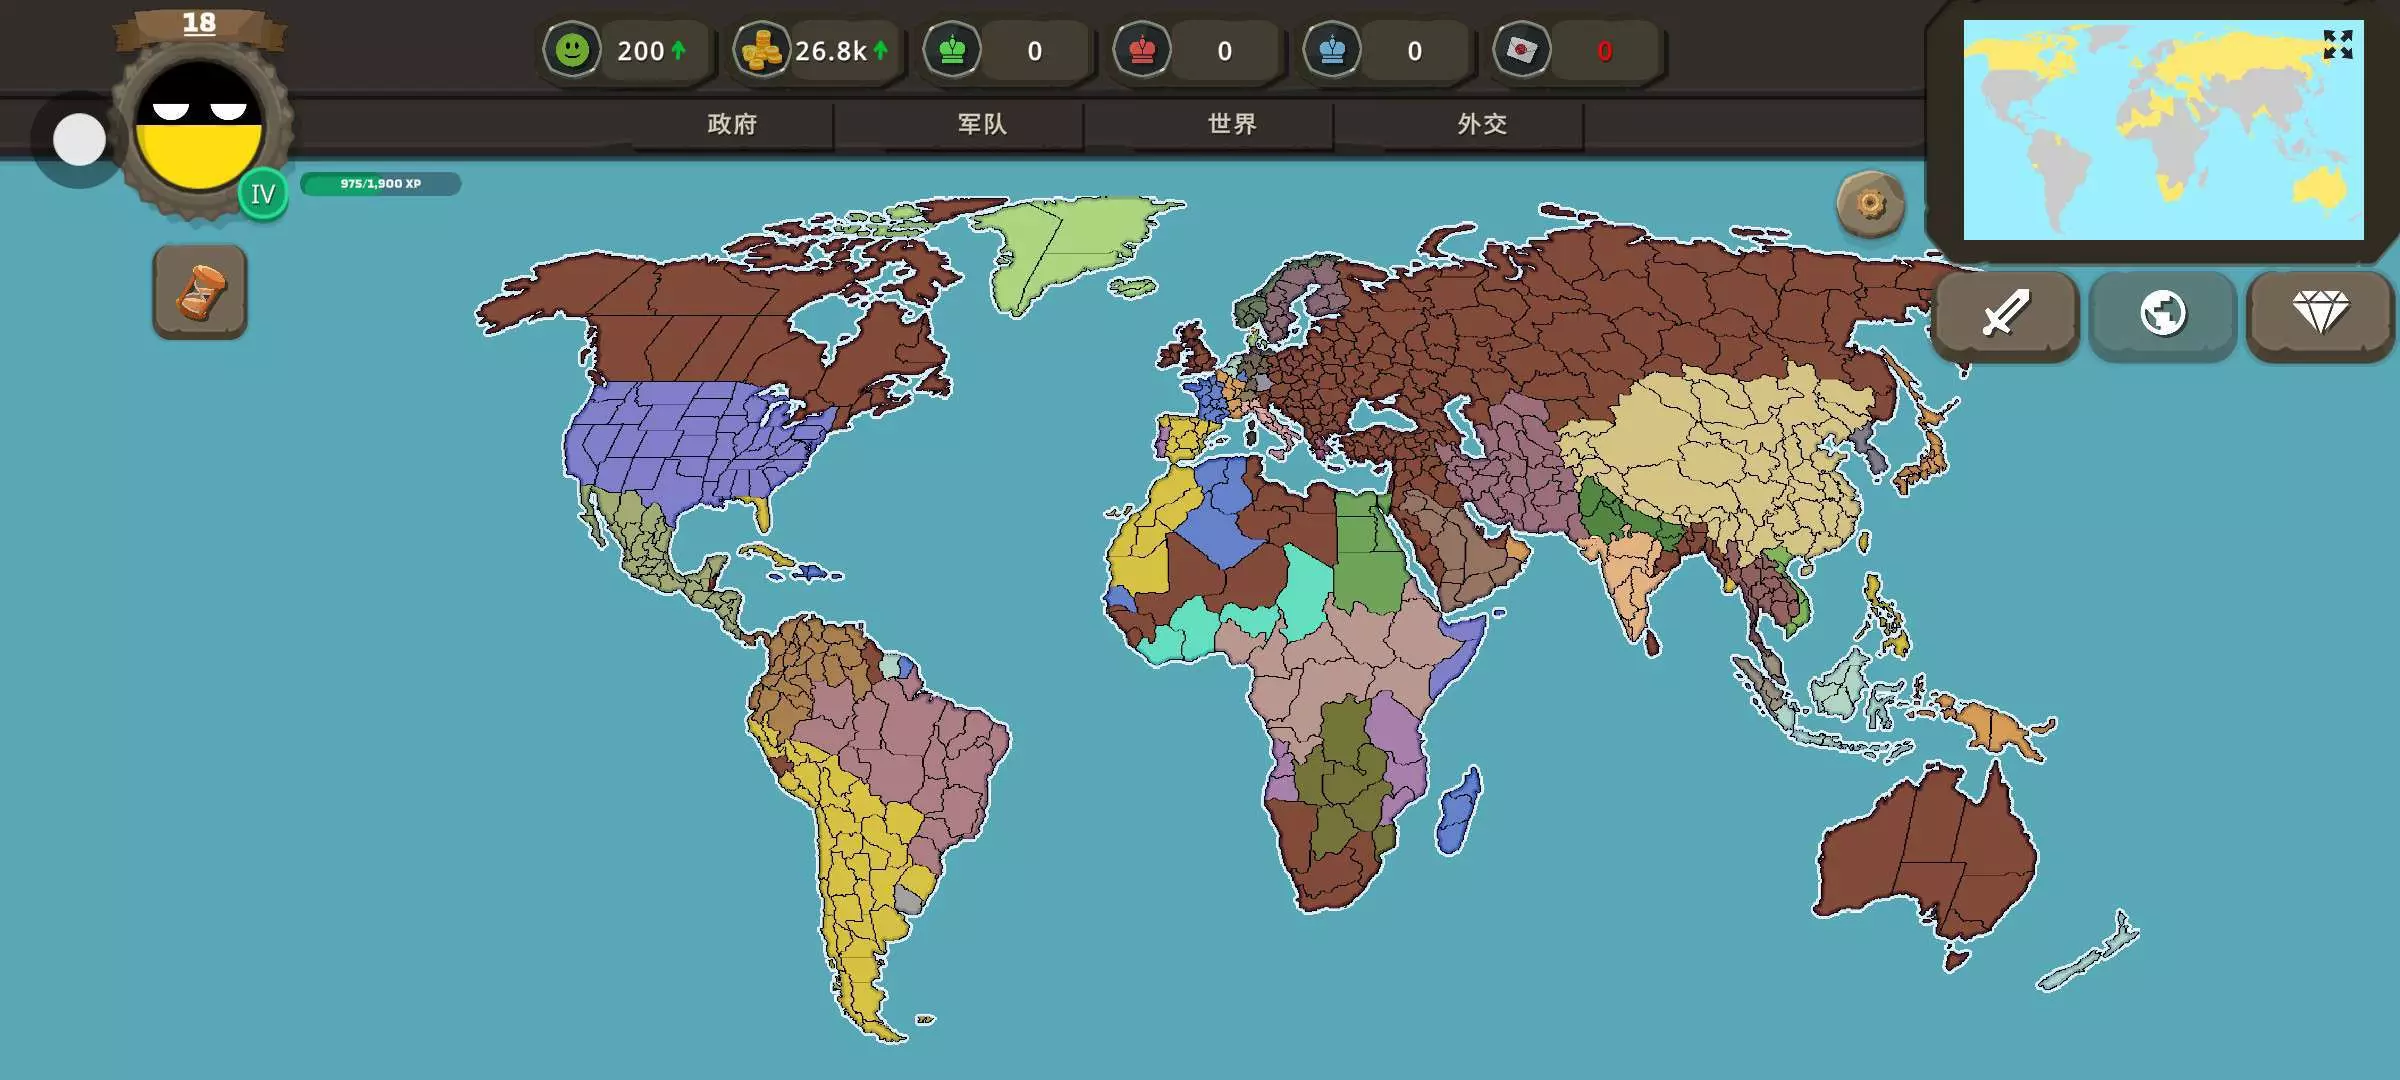Click the 975/1,900 XP progress bar
Image resolution: width=2400 pixels, height=1080 pixels.
(x=380, y=184)
